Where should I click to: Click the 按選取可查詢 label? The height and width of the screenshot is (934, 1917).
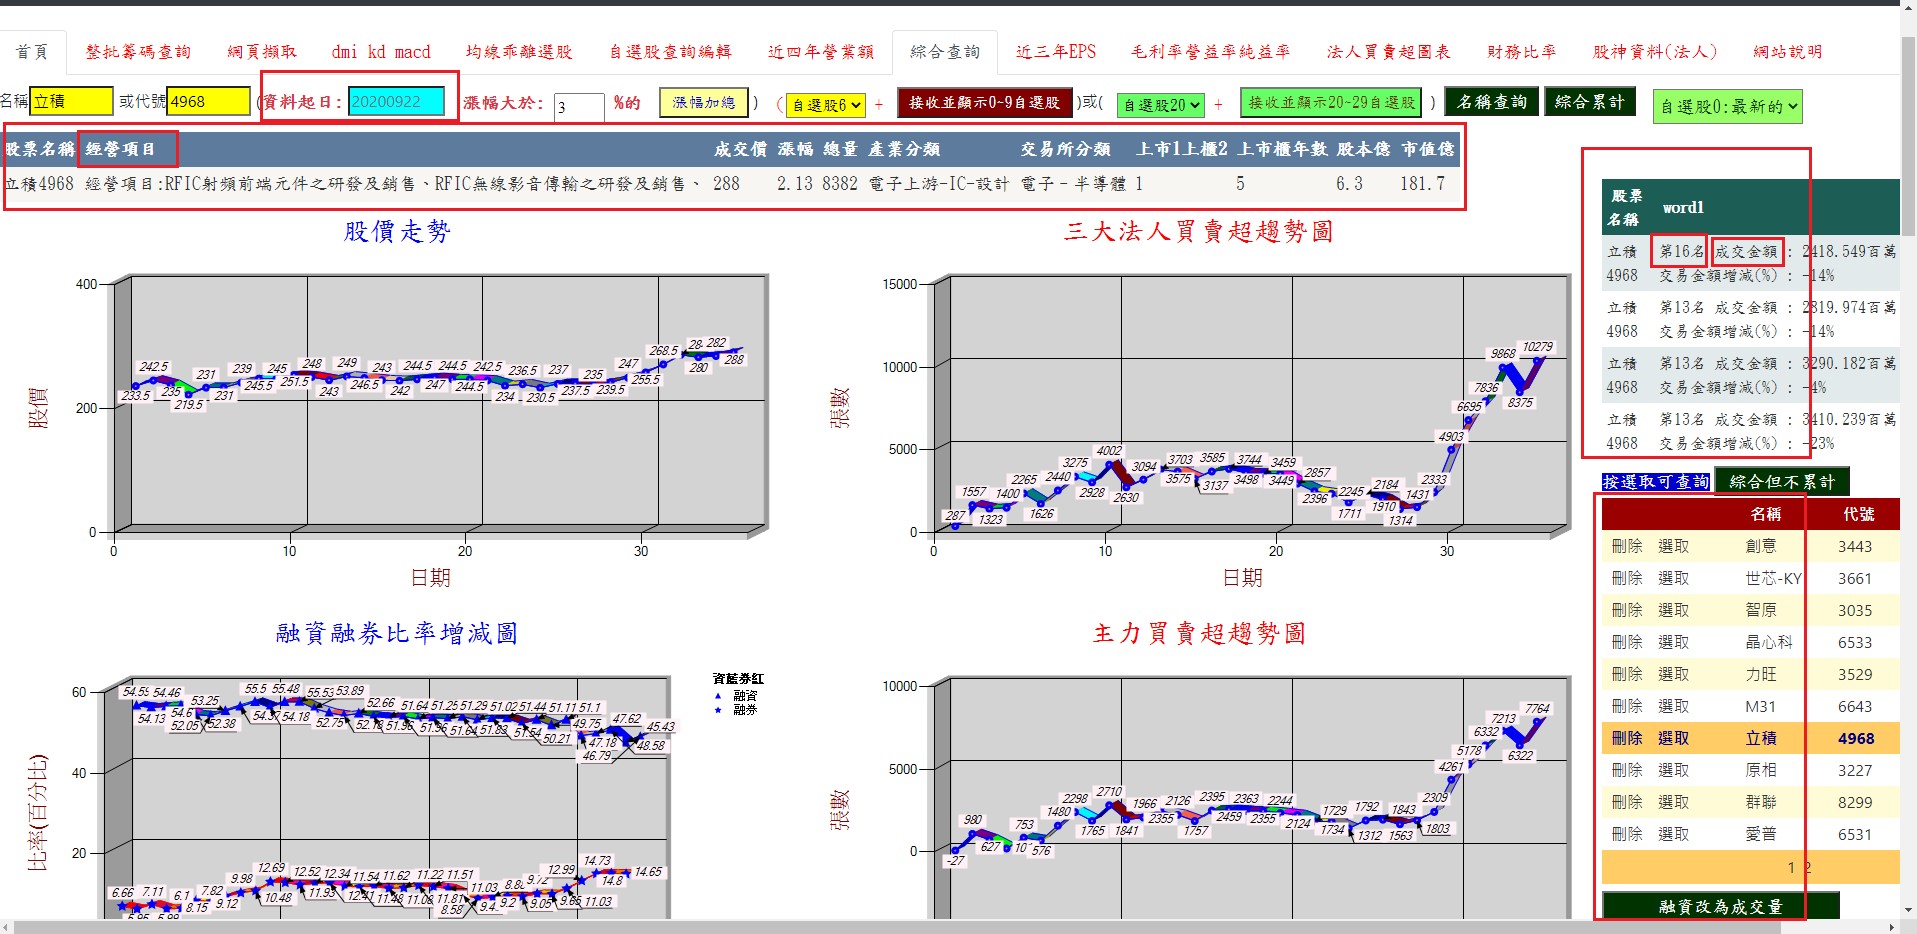tap(1656, 482)
